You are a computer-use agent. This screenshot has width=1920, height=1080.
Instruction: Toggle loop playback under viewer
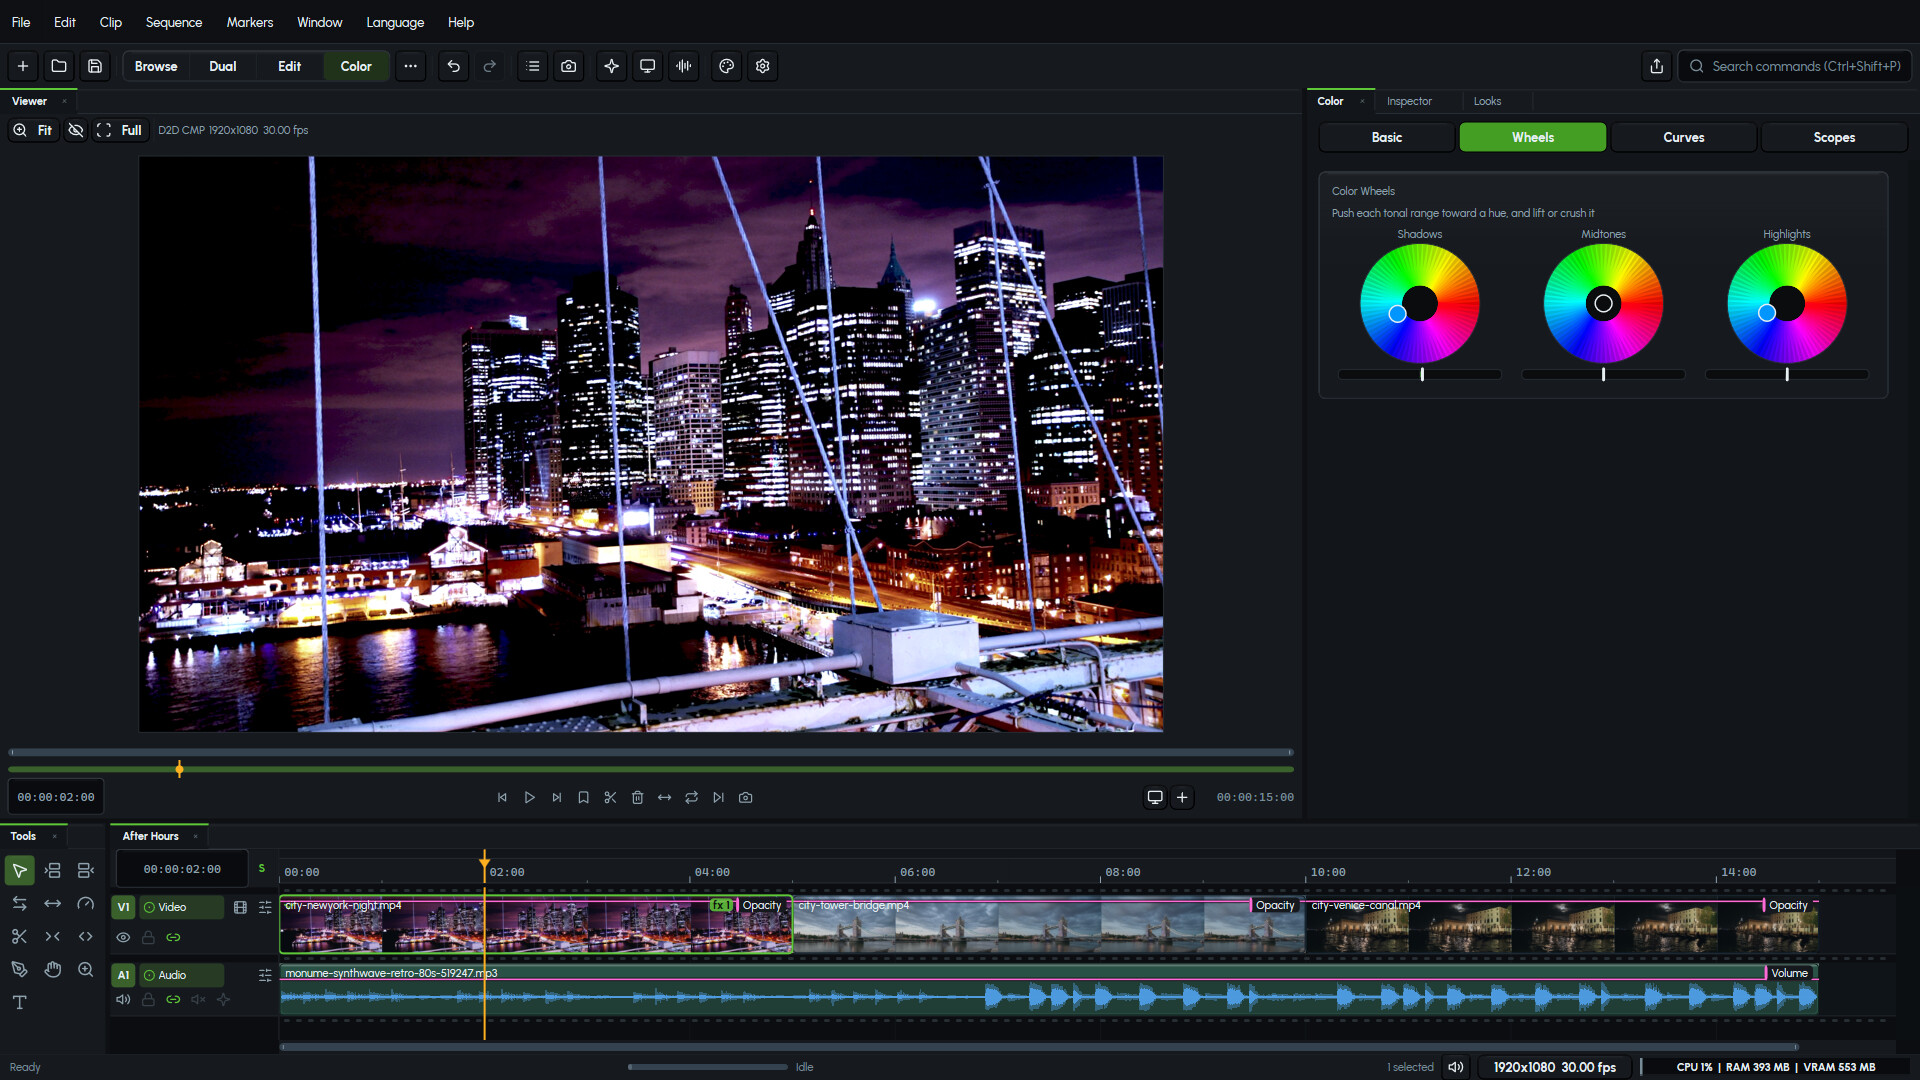coord(692,798)
